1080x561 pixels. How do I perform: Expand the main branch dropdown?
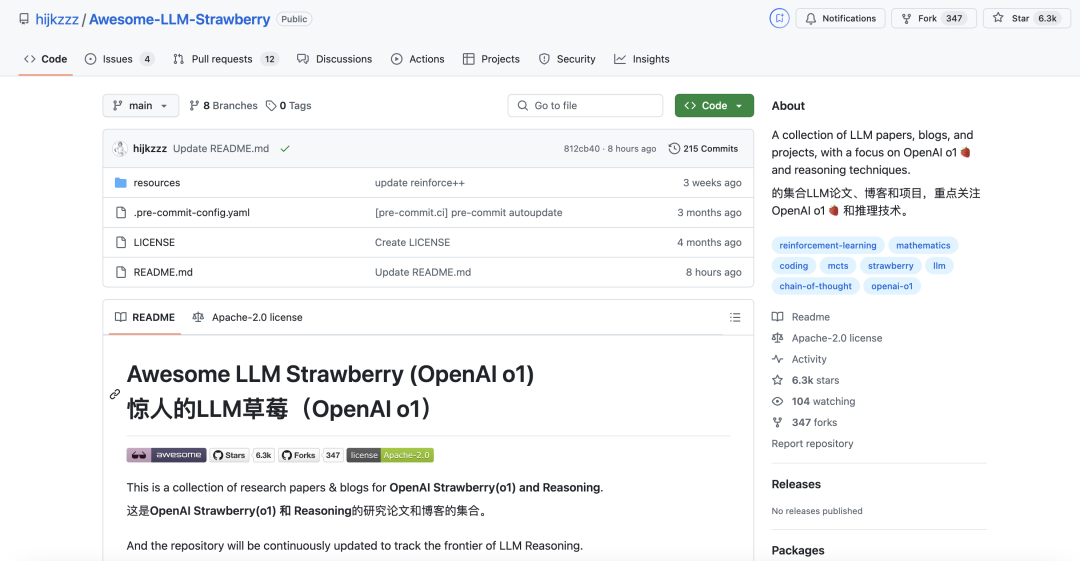tap(141, 106)
